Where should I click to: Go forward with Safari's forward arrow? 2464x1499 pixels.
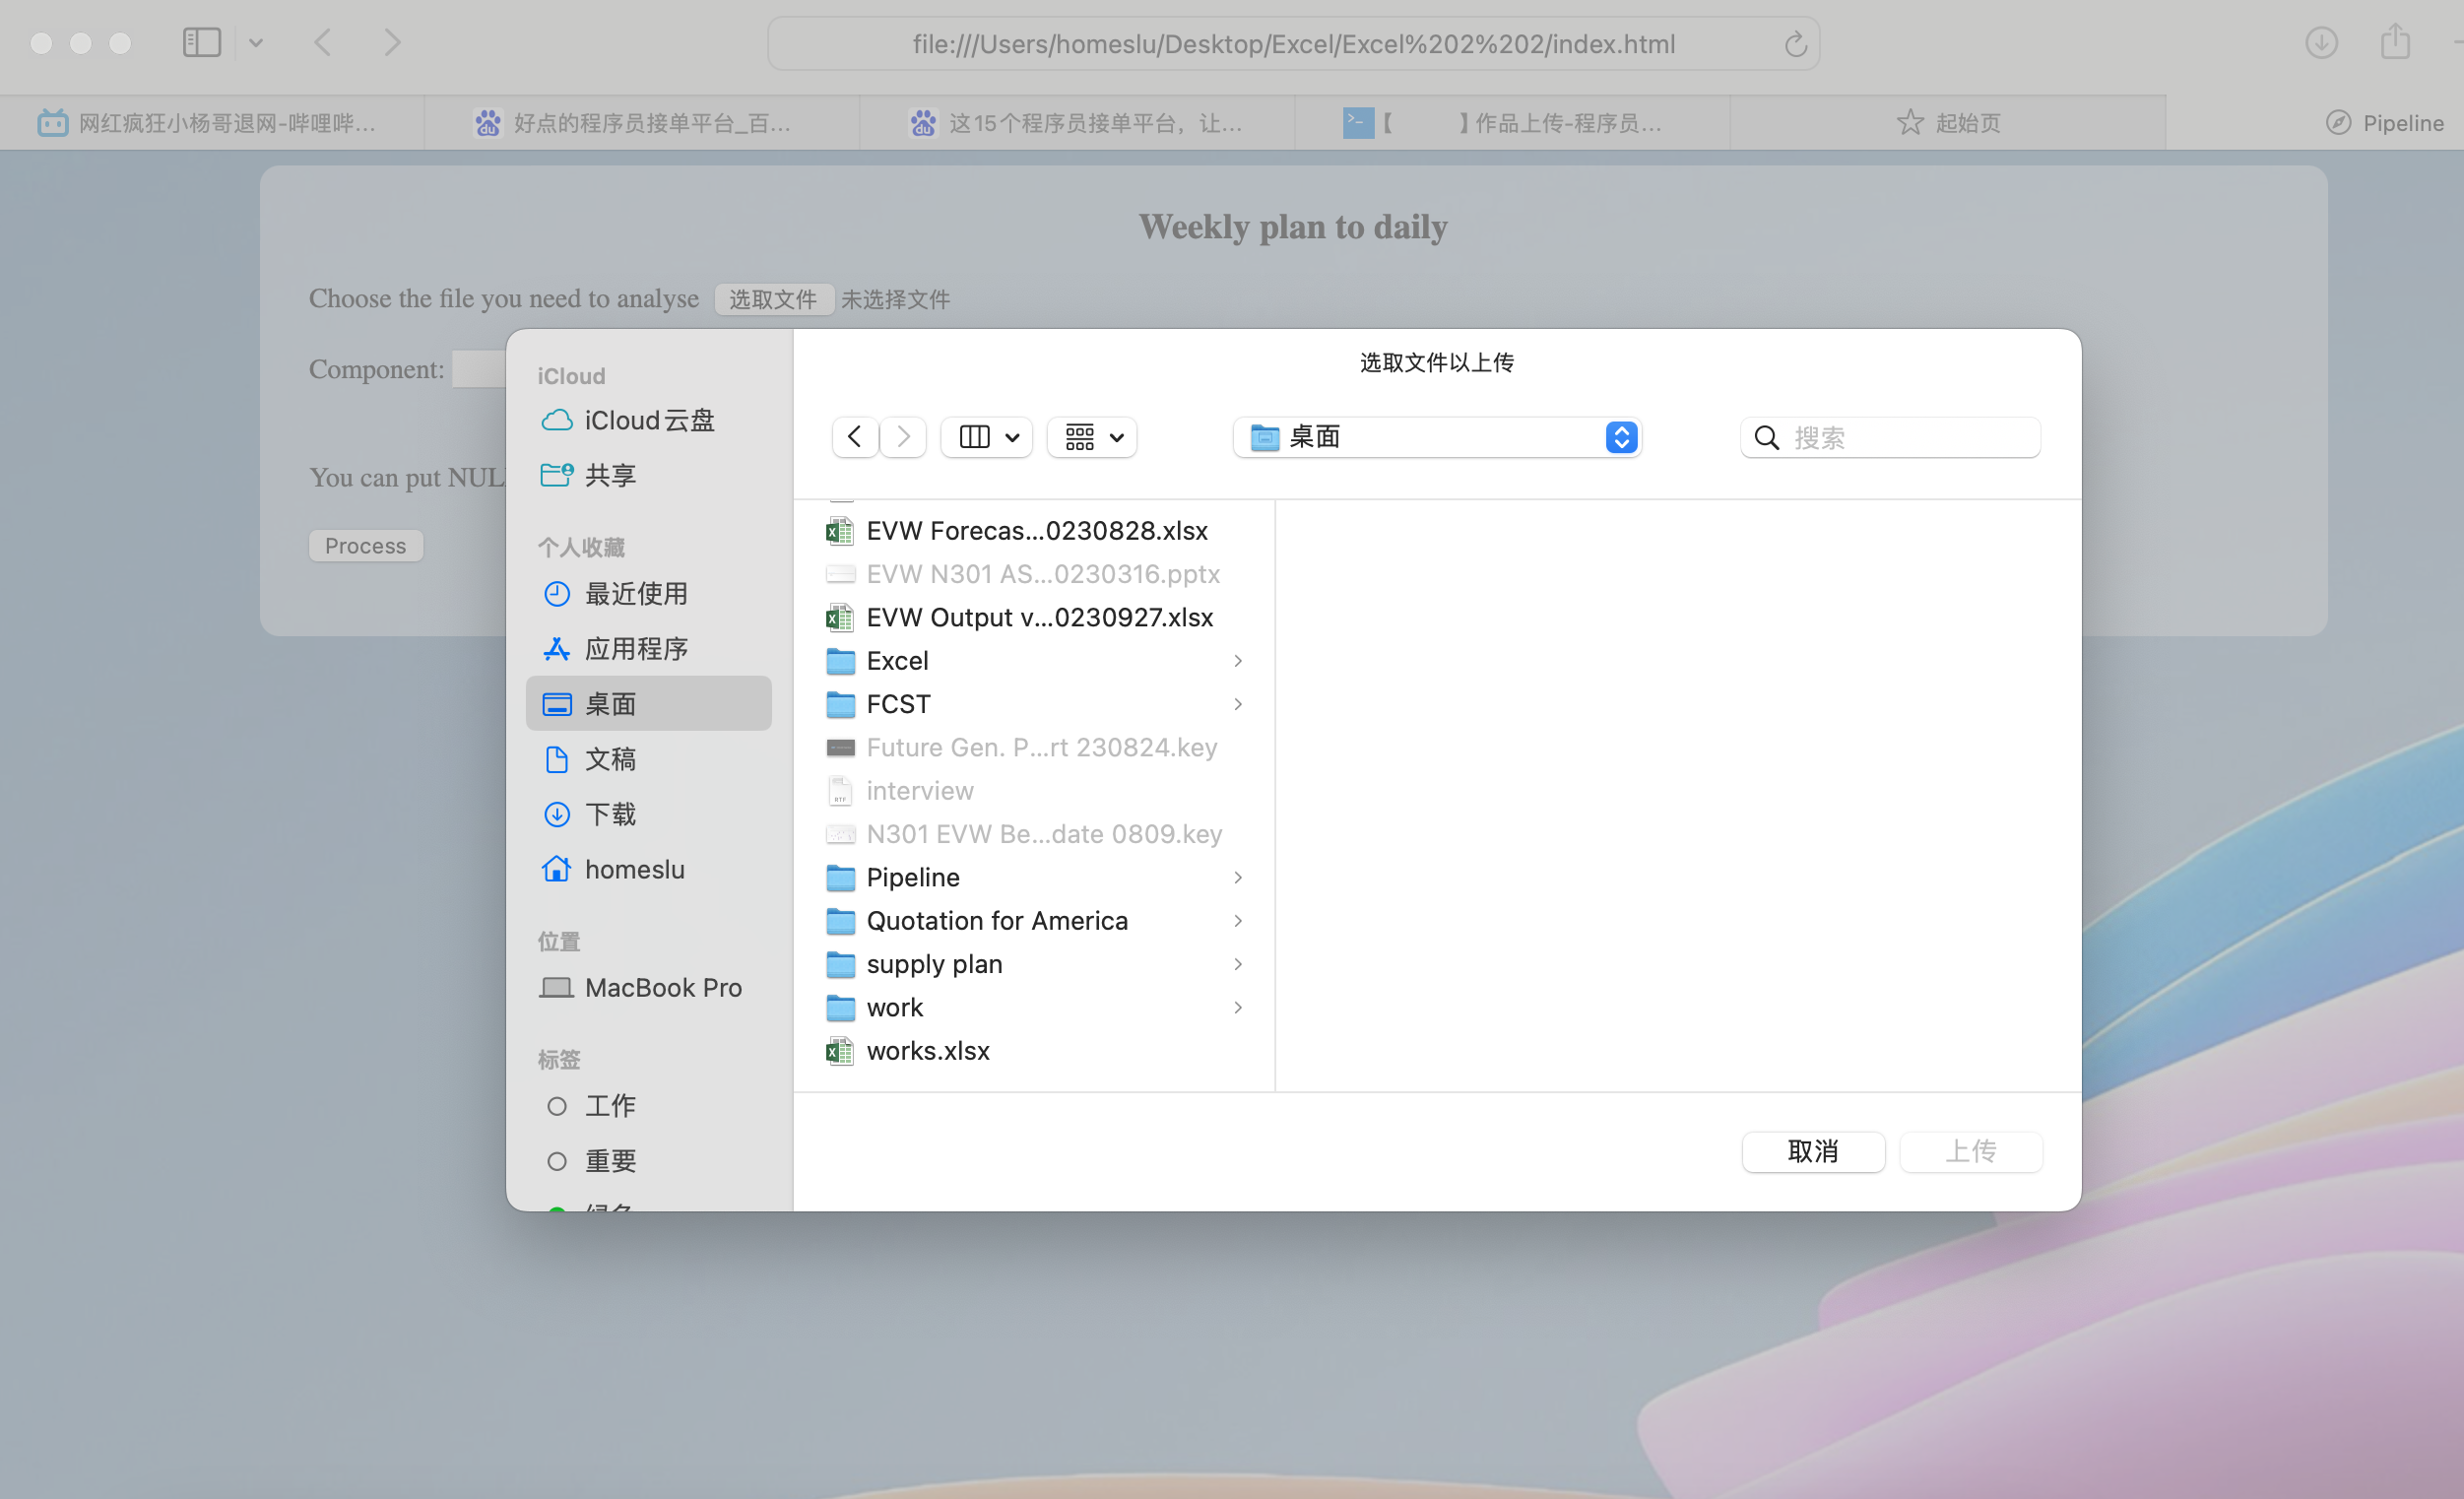click(x=393, y=43)
